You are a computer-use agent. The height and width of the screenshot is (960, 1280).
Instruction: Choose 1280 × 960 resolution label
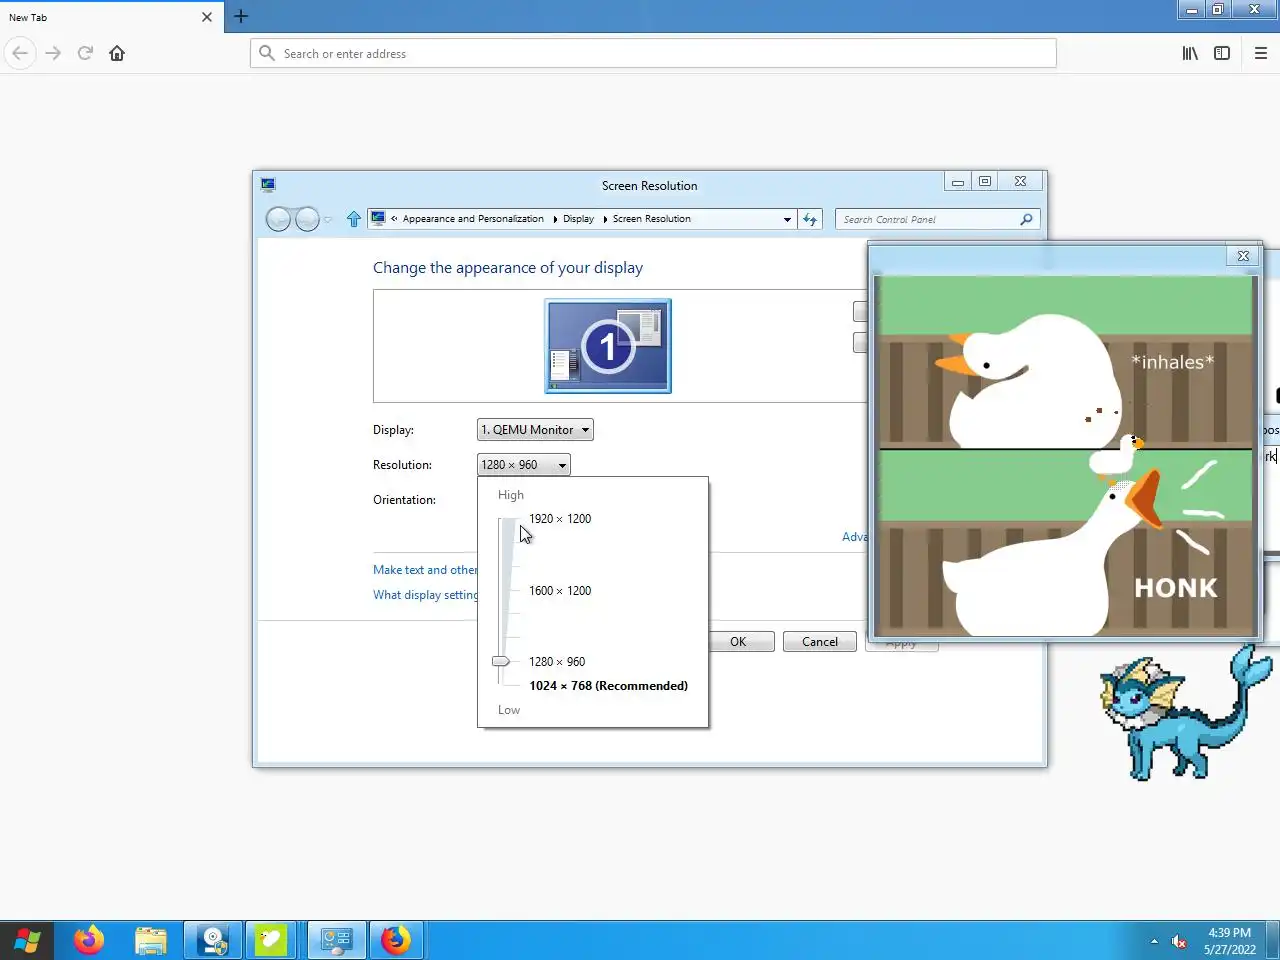click(x=557, y=662)
